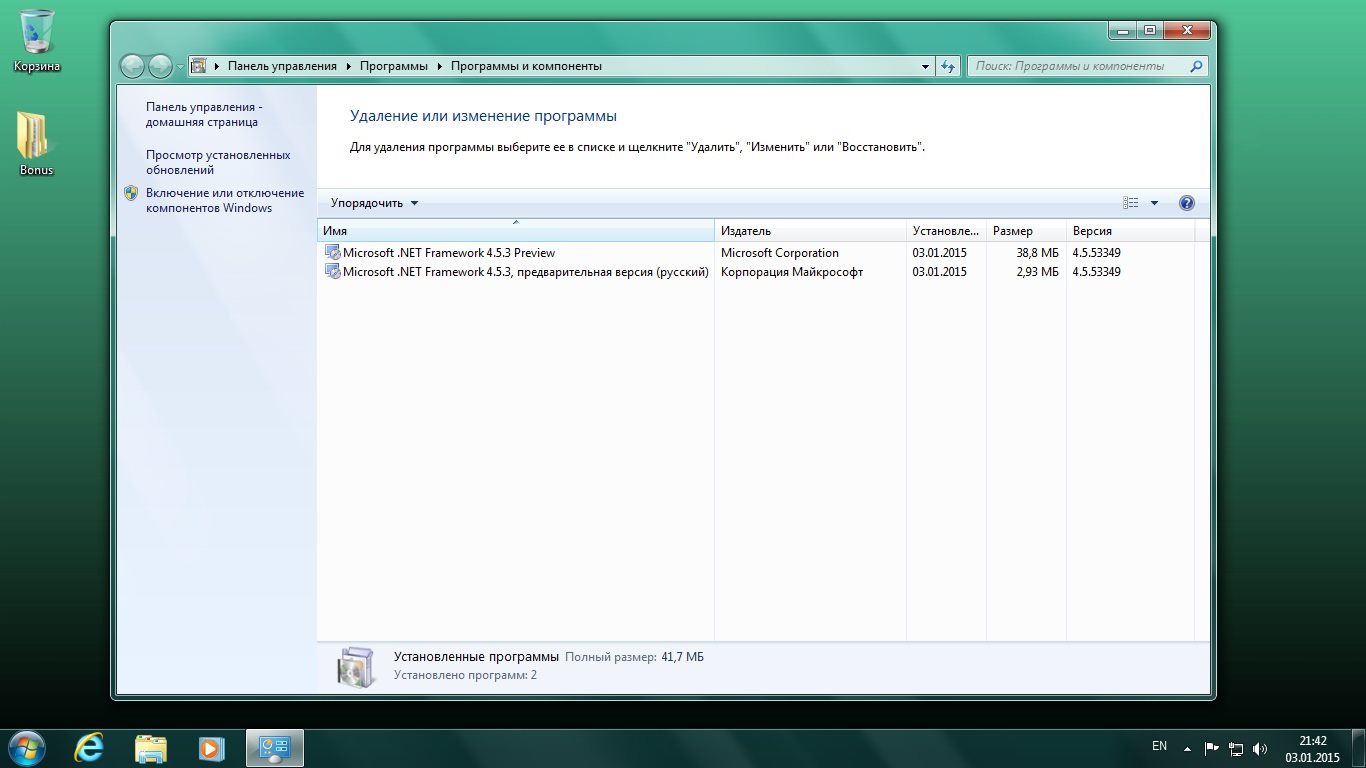Open the Action Center flag icon
The height and width of the screenshot is (768, 1366).
1211,748
